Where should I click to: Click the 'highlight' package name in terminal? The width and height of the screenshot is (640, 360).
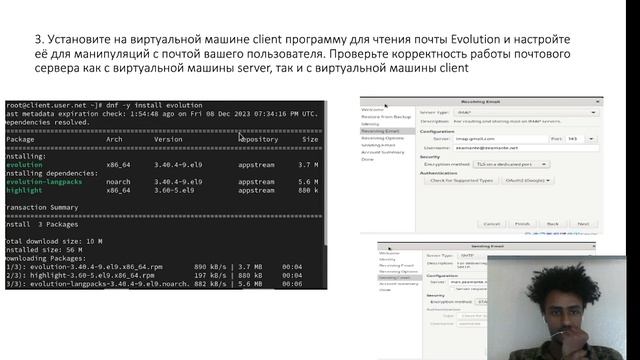(x=24, y=190)
